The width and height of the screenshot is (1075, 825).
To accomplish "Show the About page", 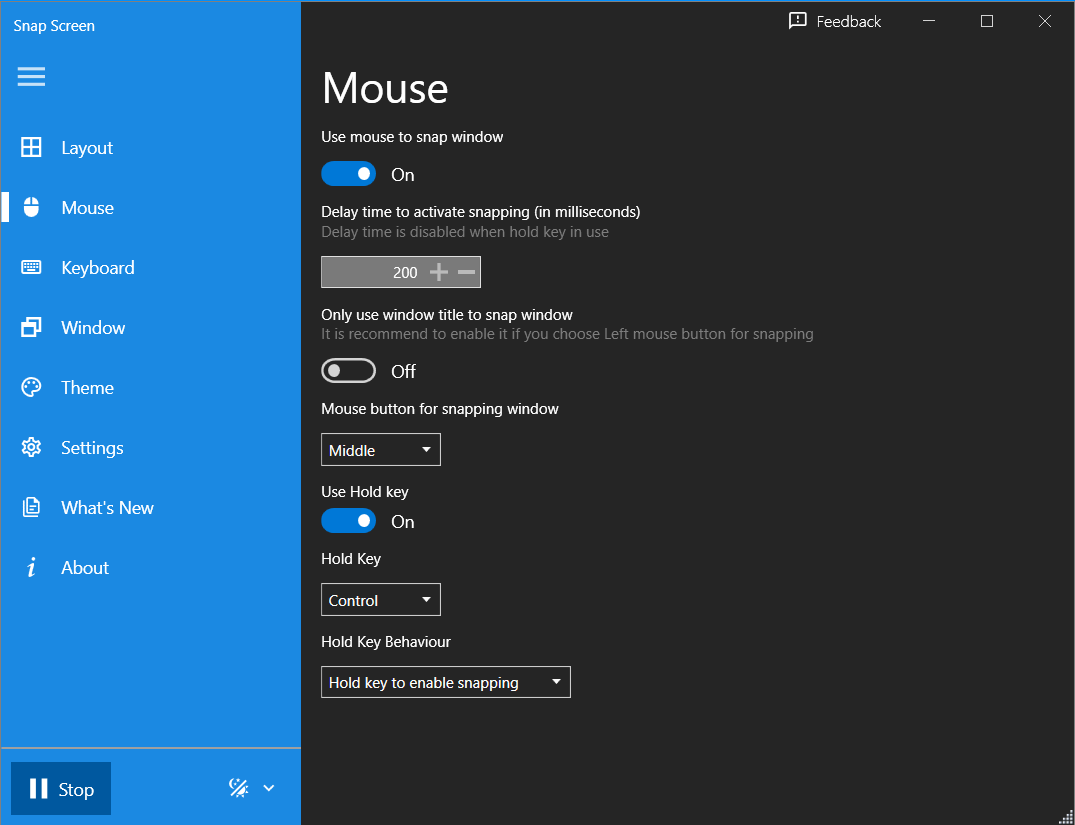I will pos(150,567).
